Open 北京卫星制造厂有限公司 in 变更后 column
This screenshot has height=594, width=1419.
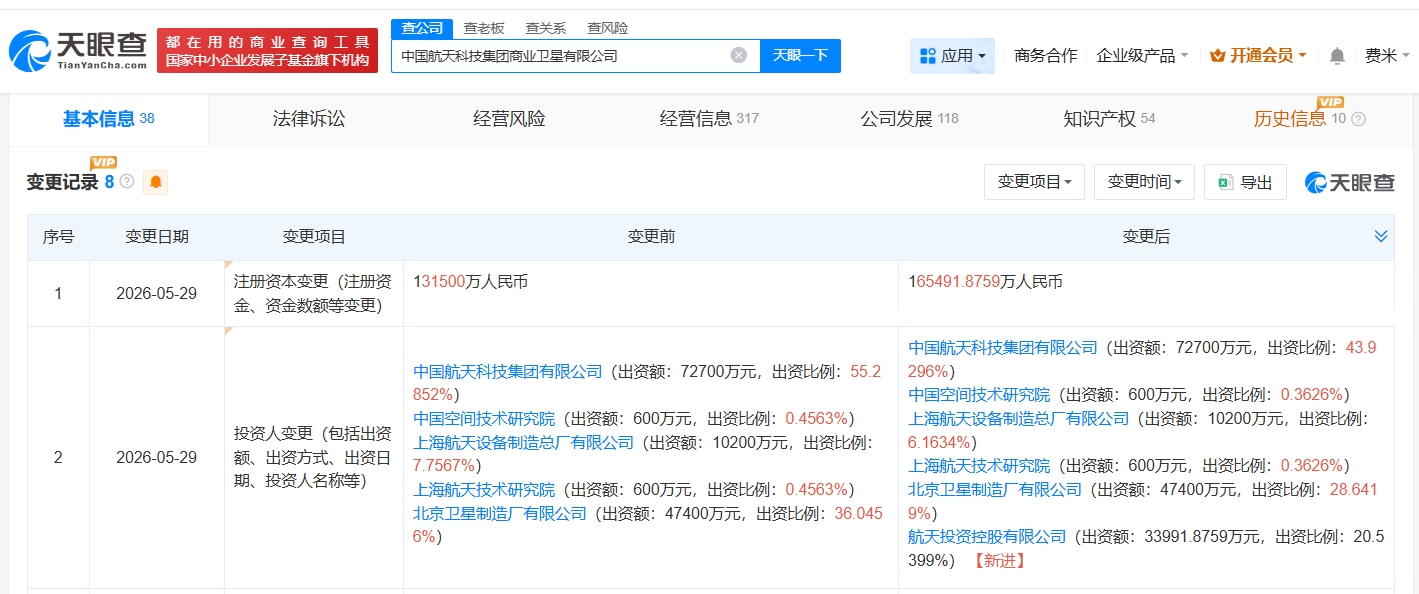point(995,490)
